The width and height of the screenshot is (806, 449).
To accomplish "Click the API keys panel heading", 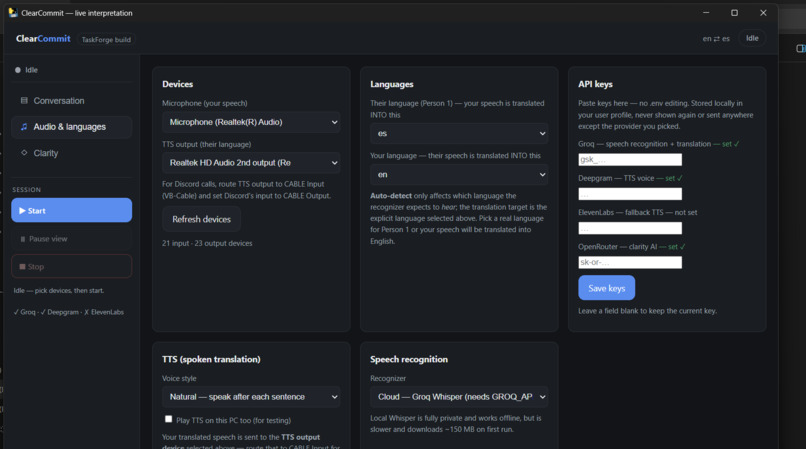I will 595,84.
